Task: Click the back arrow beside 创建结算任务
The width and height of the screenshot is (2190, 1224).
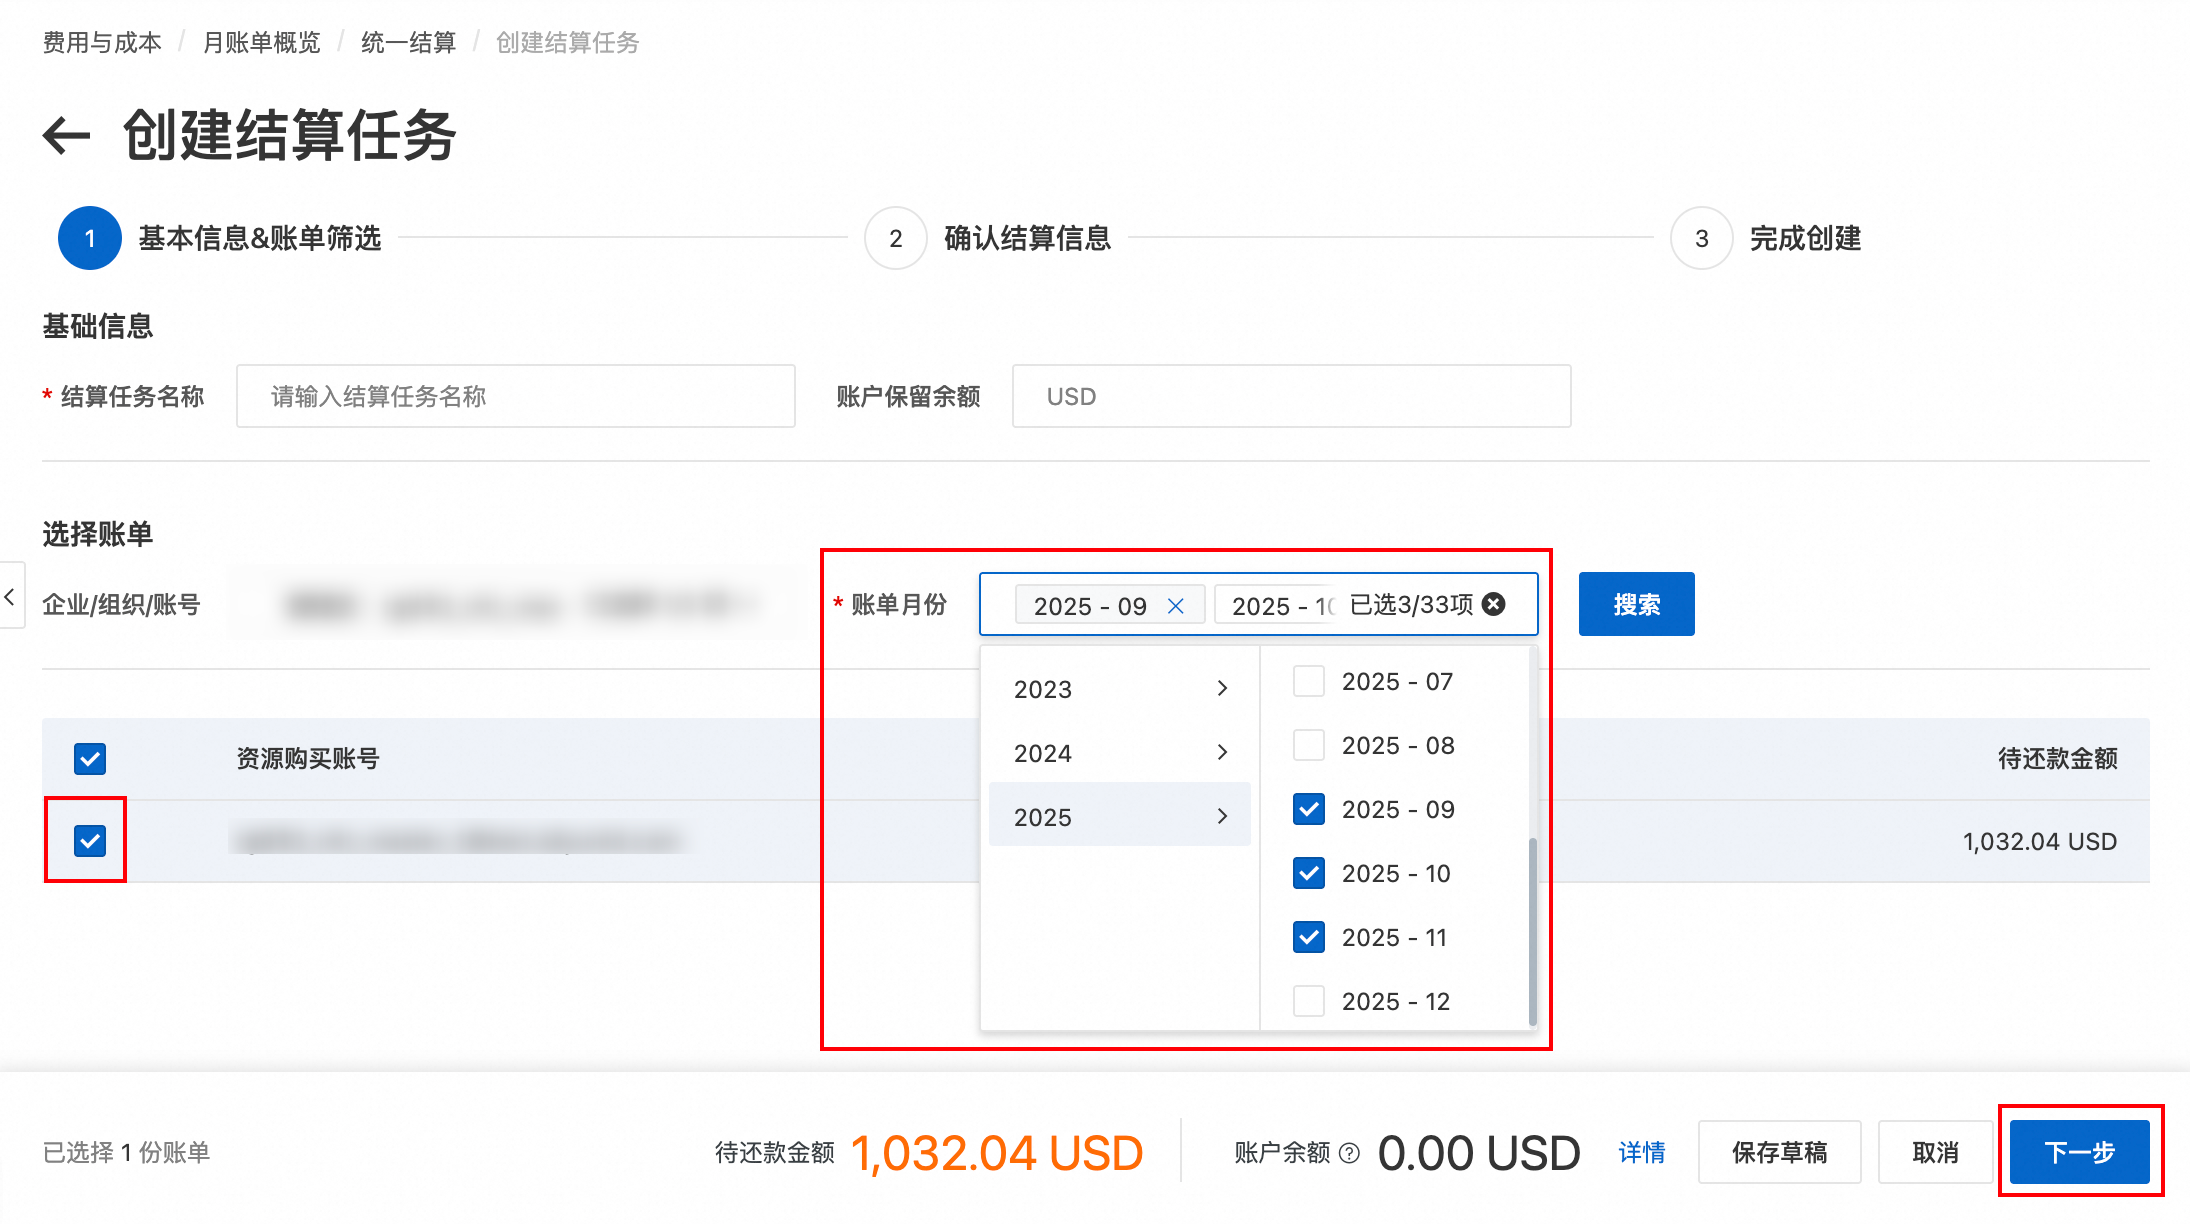Action: (x=67, y=136)
